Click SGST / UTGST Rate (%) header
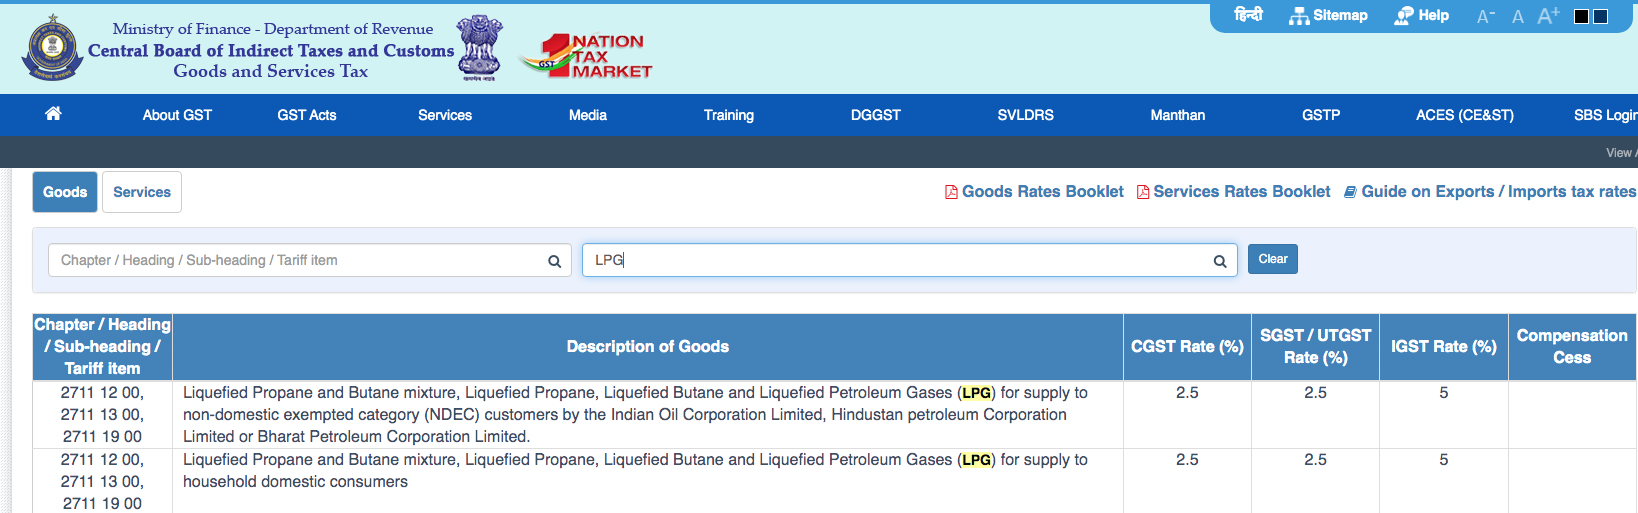The height and width of the screenshot is (513, 1638). pos(1315,347)
